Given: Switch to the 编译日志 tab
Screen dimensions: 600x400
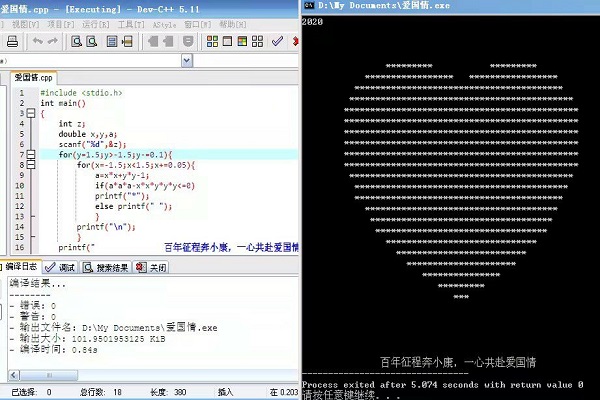Looking at the screenshot, I should [20, 266].
